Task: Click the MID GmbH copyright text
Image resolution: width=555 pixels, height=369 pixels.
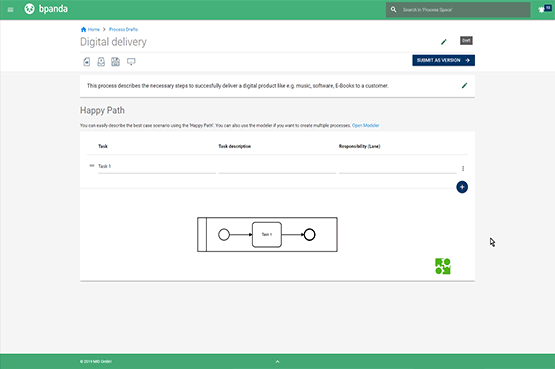Action: click(96, 362)
